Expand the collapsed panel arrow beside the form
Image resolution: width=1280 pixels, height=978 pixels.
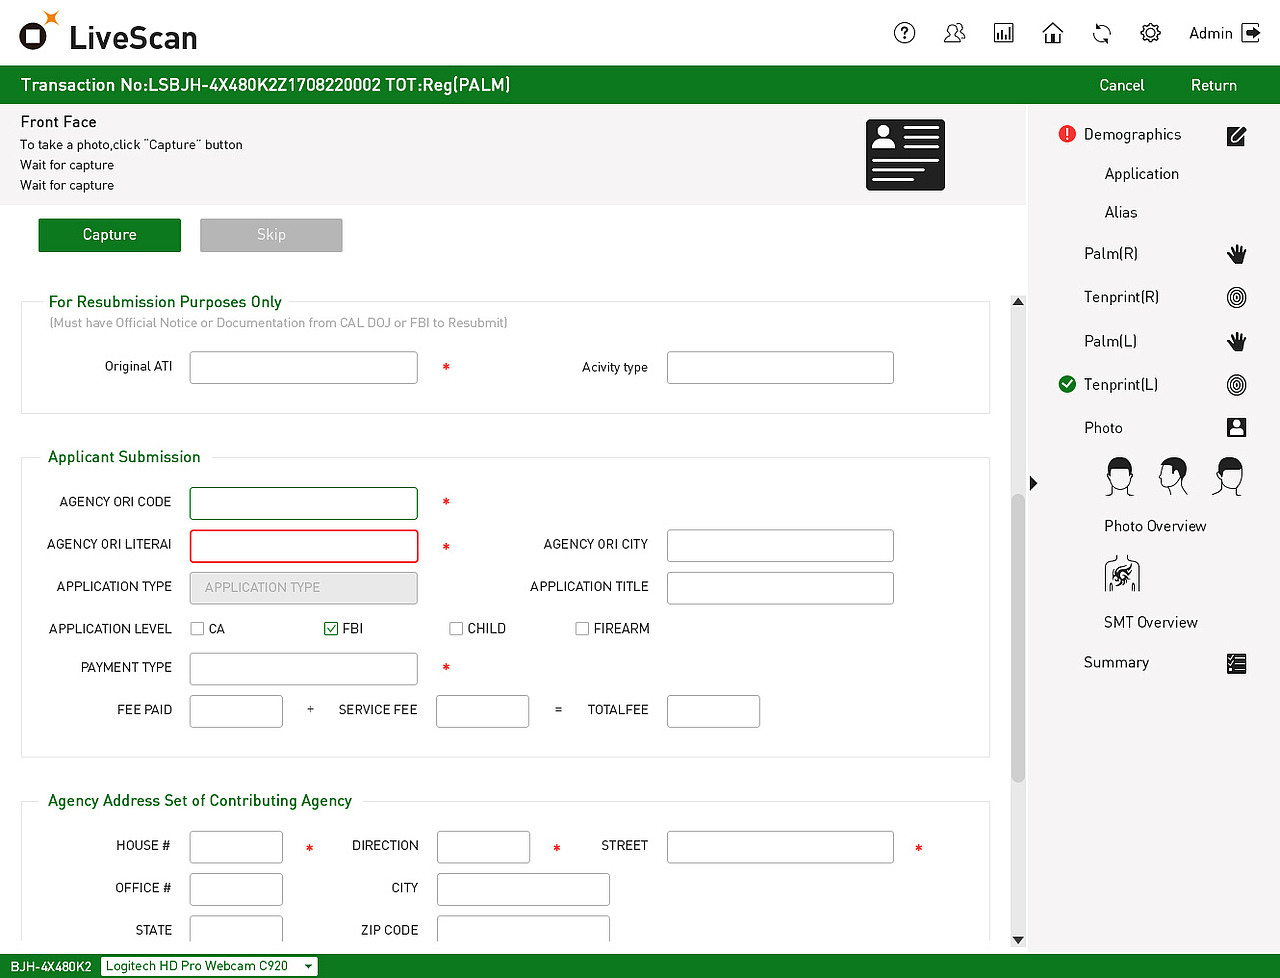tap(1033, 482)
